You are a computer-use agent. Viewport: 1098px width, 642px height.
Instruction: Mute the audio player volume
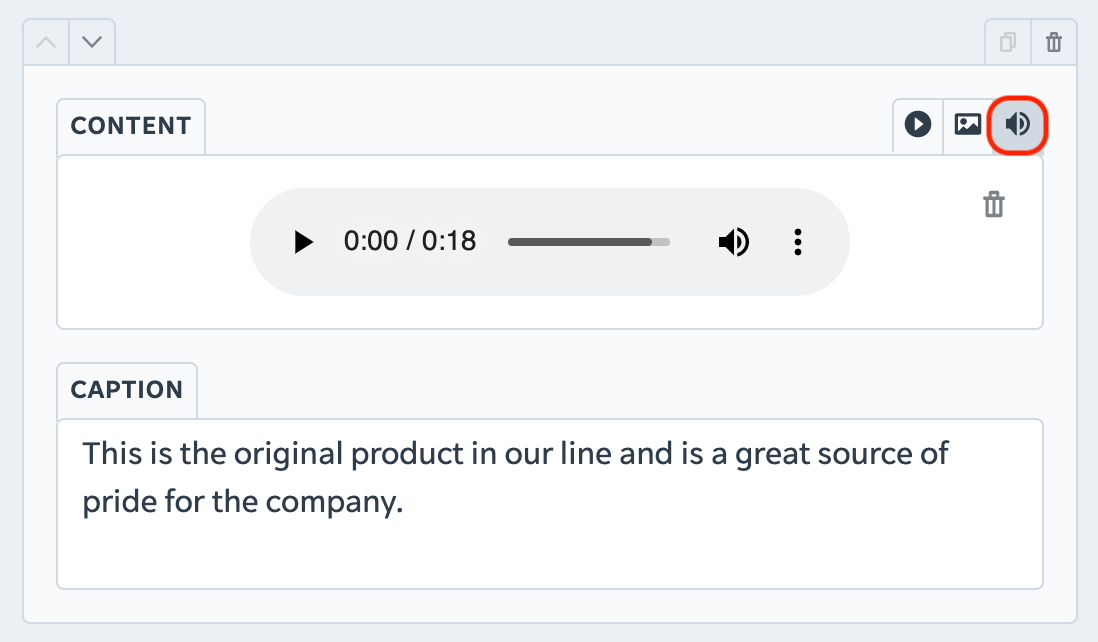(734, 242)
